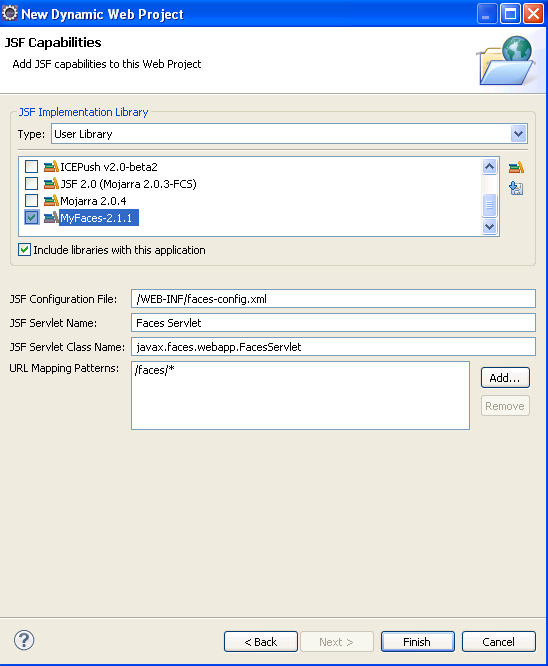Image resolution: width=548 pixels, height=666 pixels.
Task: Click the Mojarra 2.0.4 library icon
Action: point(51,200)
